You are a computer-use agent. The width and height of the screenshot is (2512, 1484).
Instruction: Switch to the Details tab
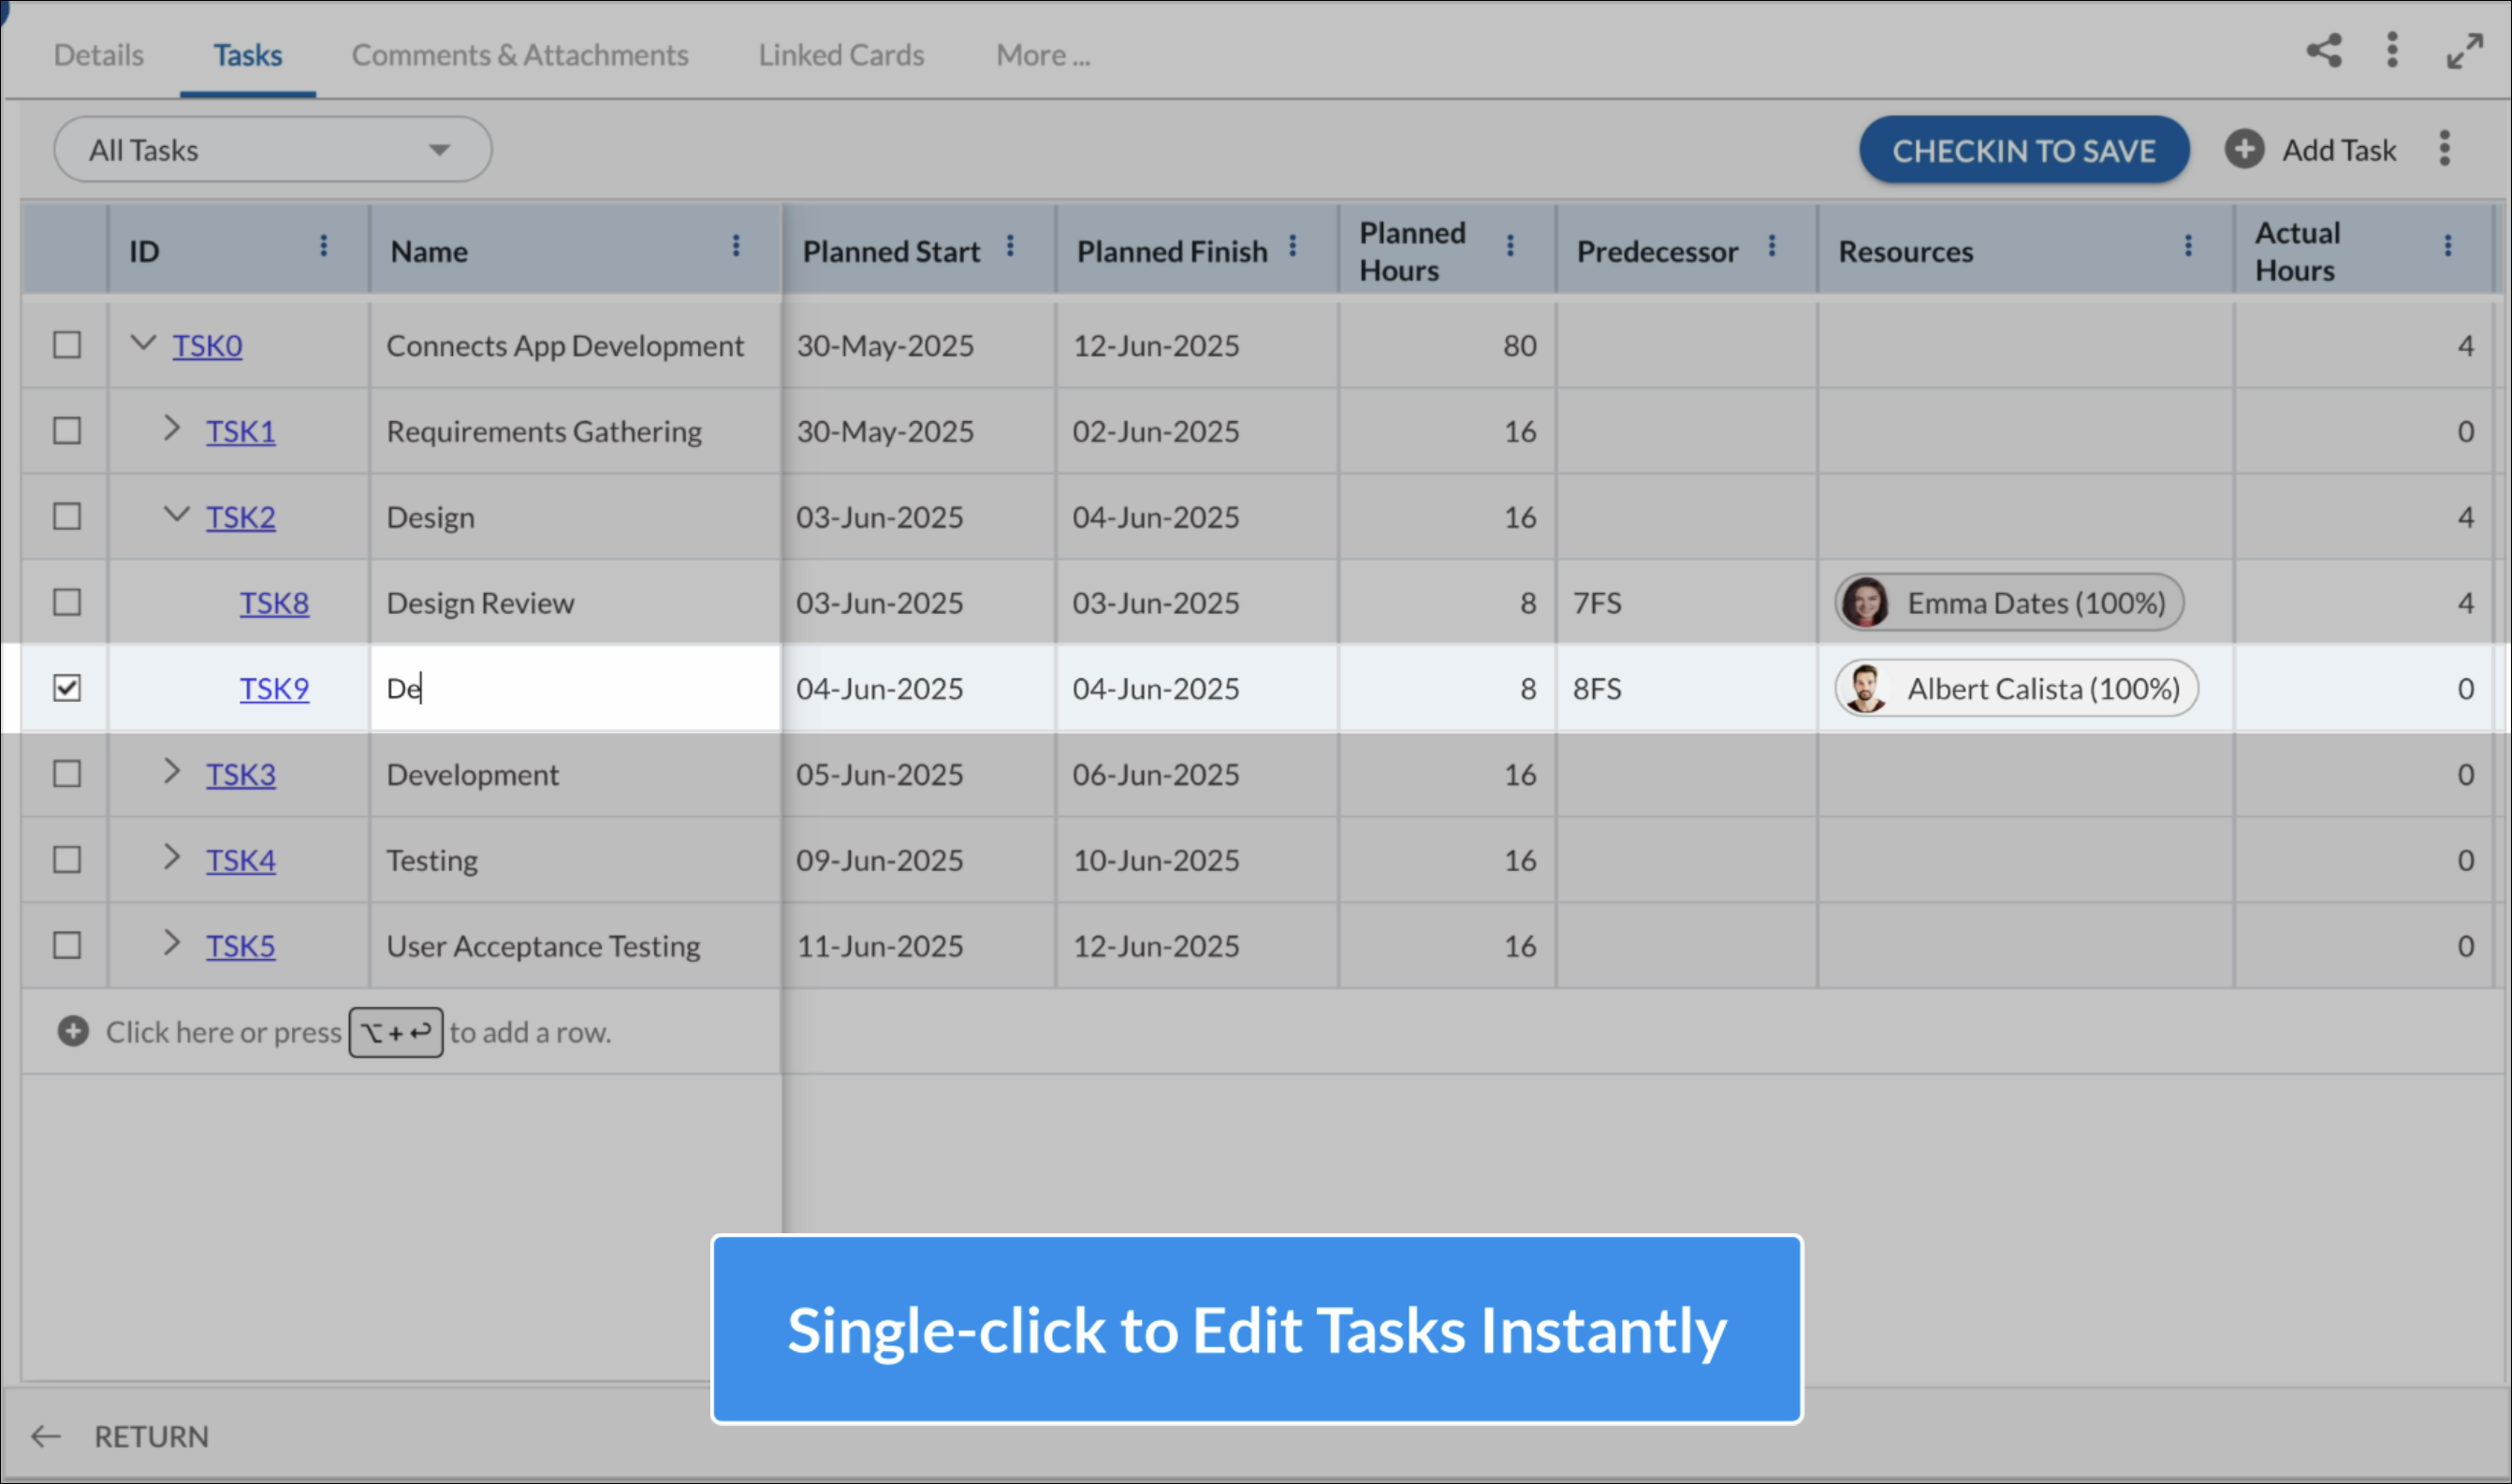(97, 55)
